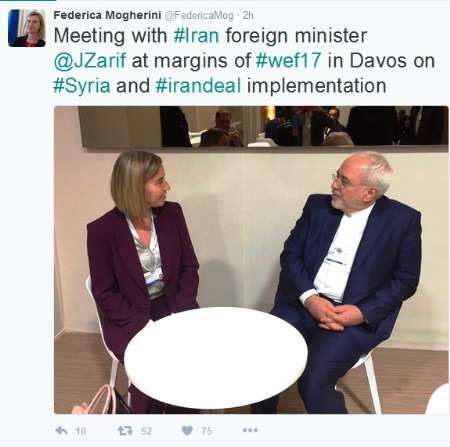450x447 pixels.
Task: Open the @FedericaMog handle link
Action: coord(199,16)
